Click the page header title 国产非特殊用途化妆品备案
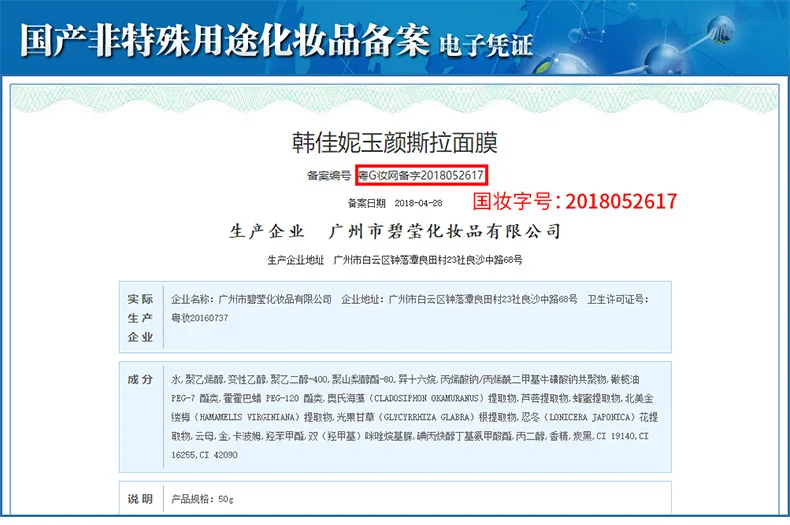 tap(225, 40)
